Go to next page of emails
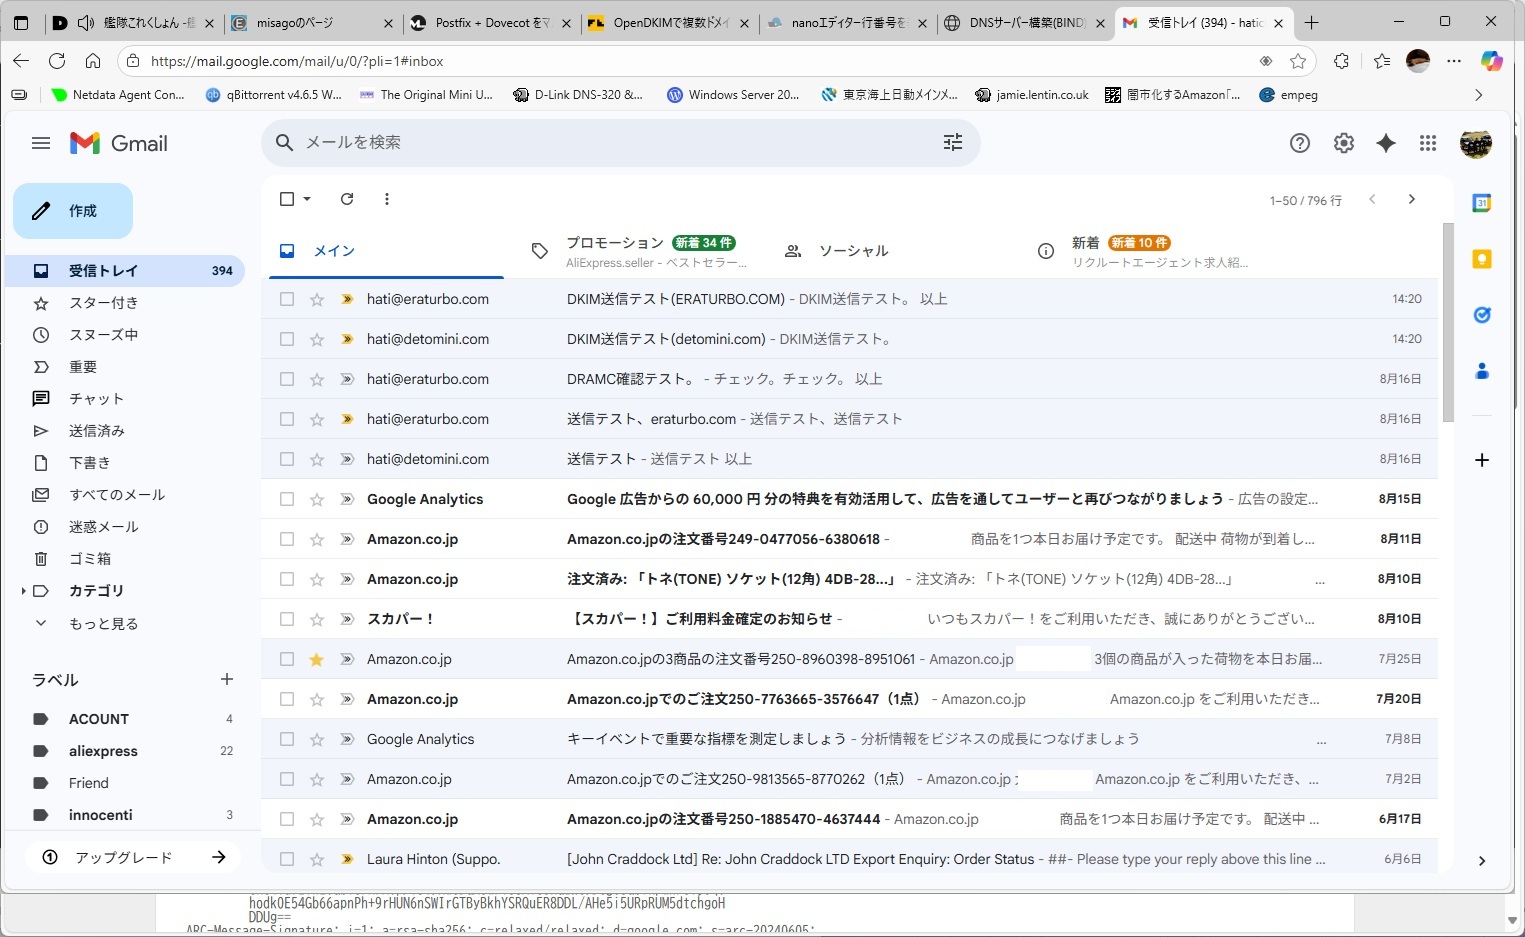Screen dimensions: 1525x937 pos(1412,199)
